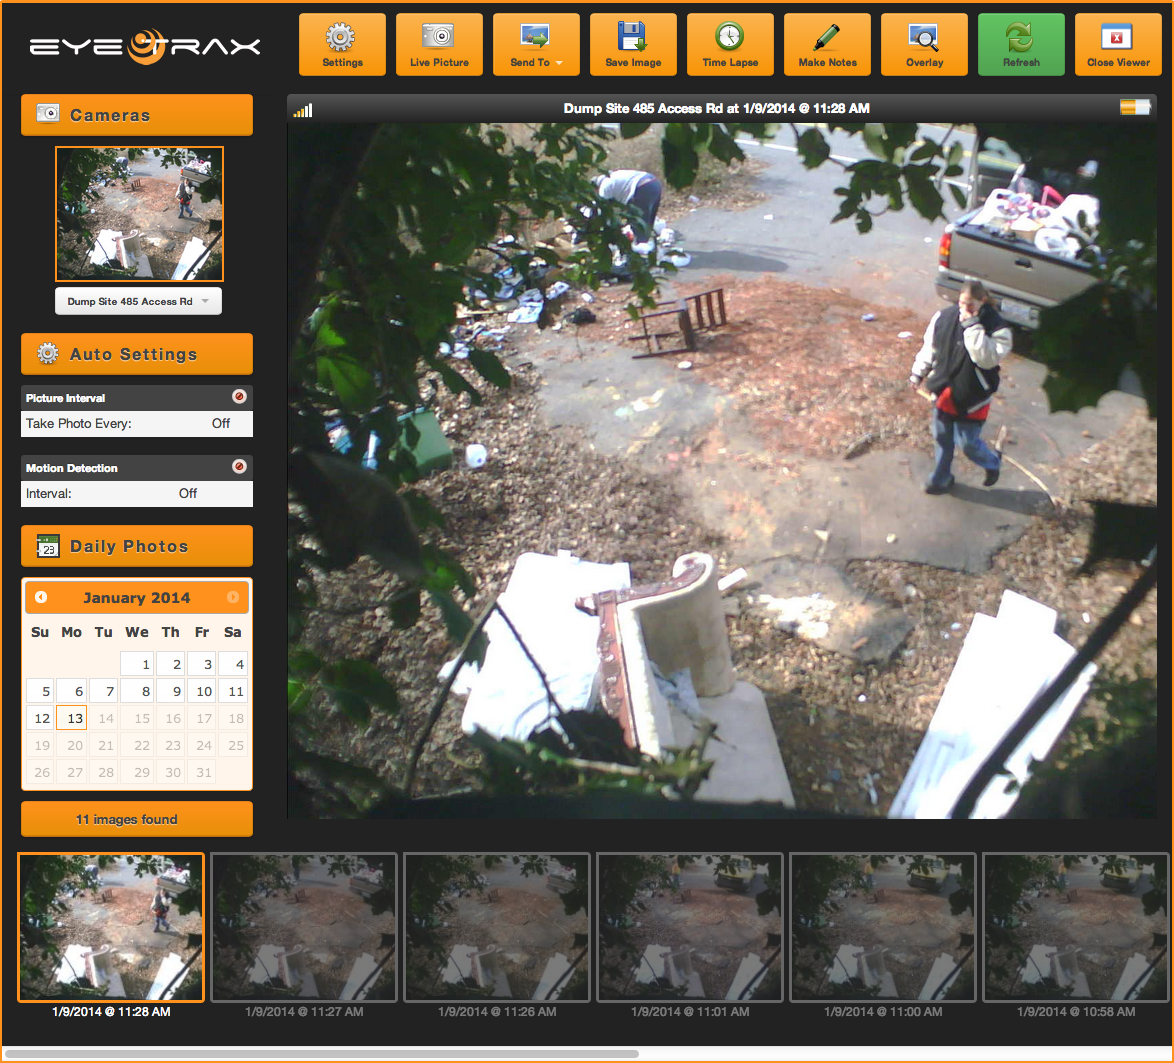Open the Dump Site 485 Access Rd camera dropdown
Viewport: 1174px width, 1063px height.
(x=138, y=301)
